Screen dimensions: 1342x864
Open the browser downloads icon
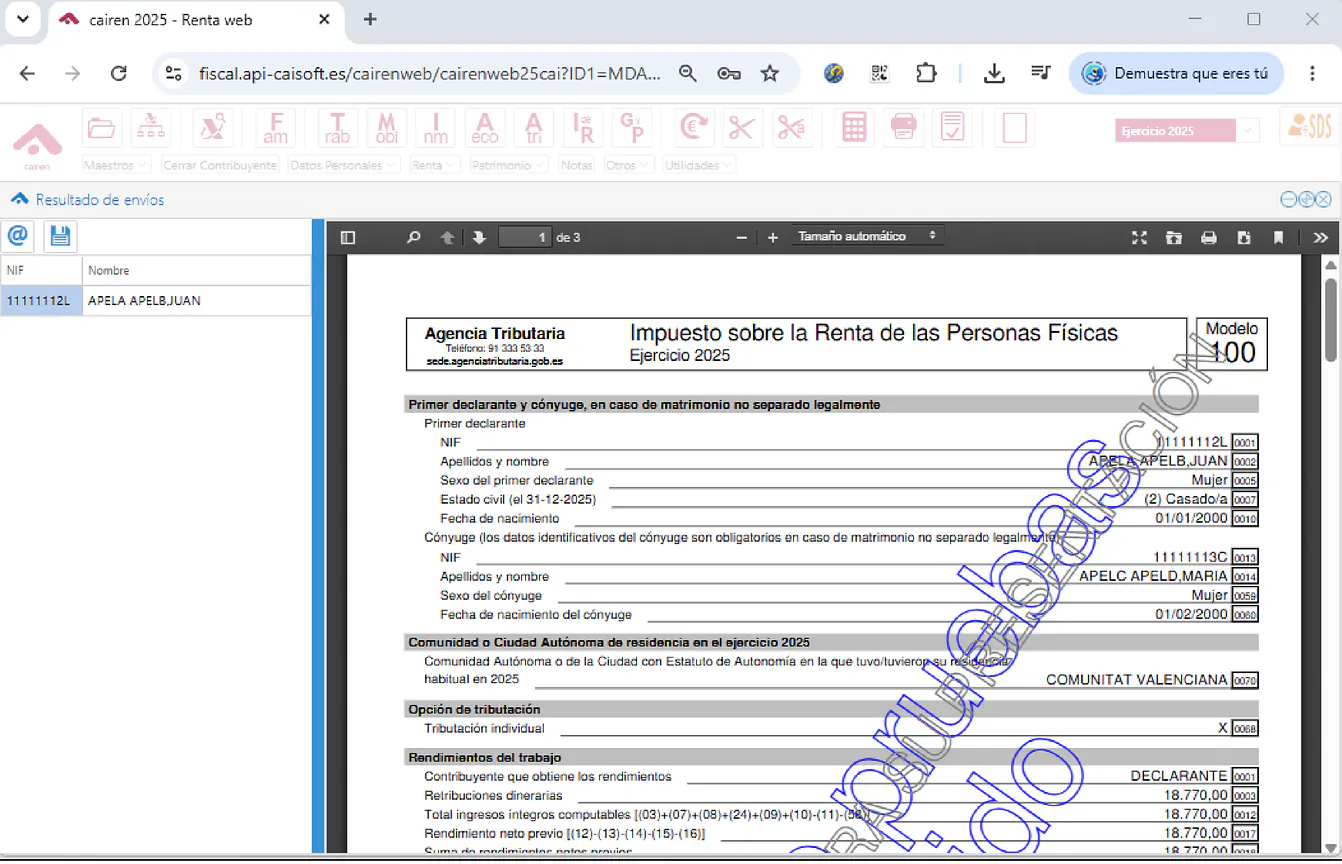coord(994,73)
